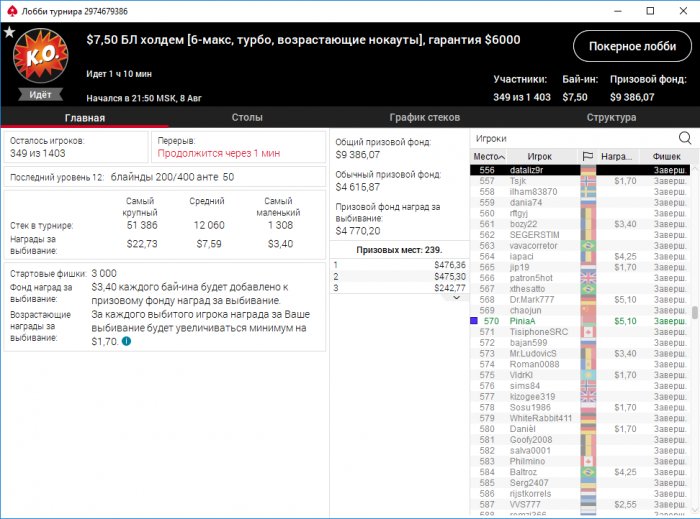This screenshot has height=519, width=700.
Task: Select player row jip19
Action: point(580,267)
